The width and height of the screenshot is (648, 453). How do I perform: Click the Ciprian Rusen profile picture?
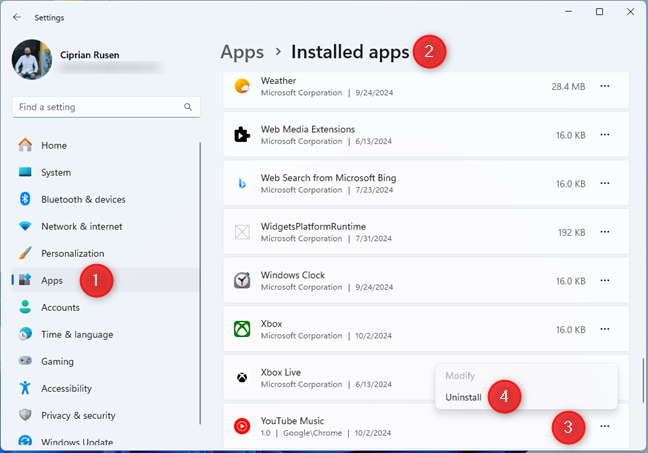click(x=32, y=60)
